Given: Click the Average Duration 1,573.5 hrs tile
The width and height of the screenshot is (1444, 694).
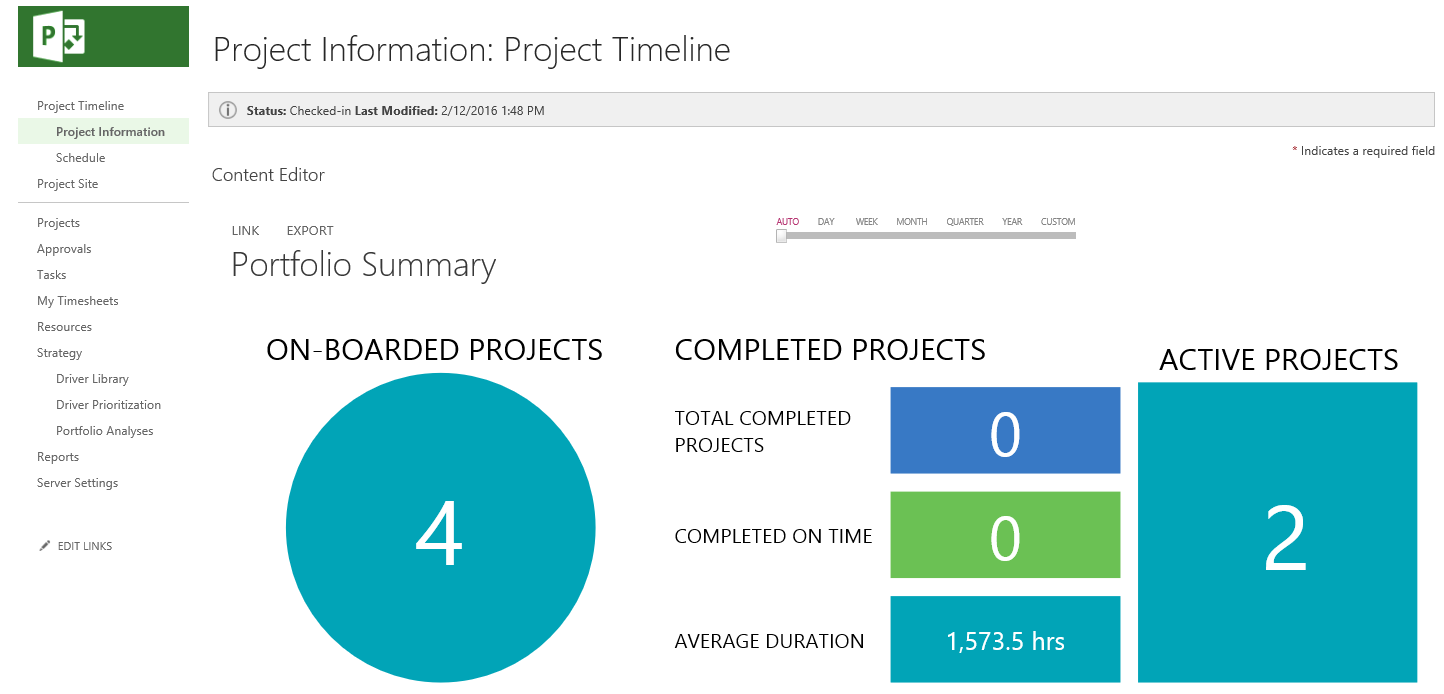Looking at the screenshot, I should tap(1005, 640).
